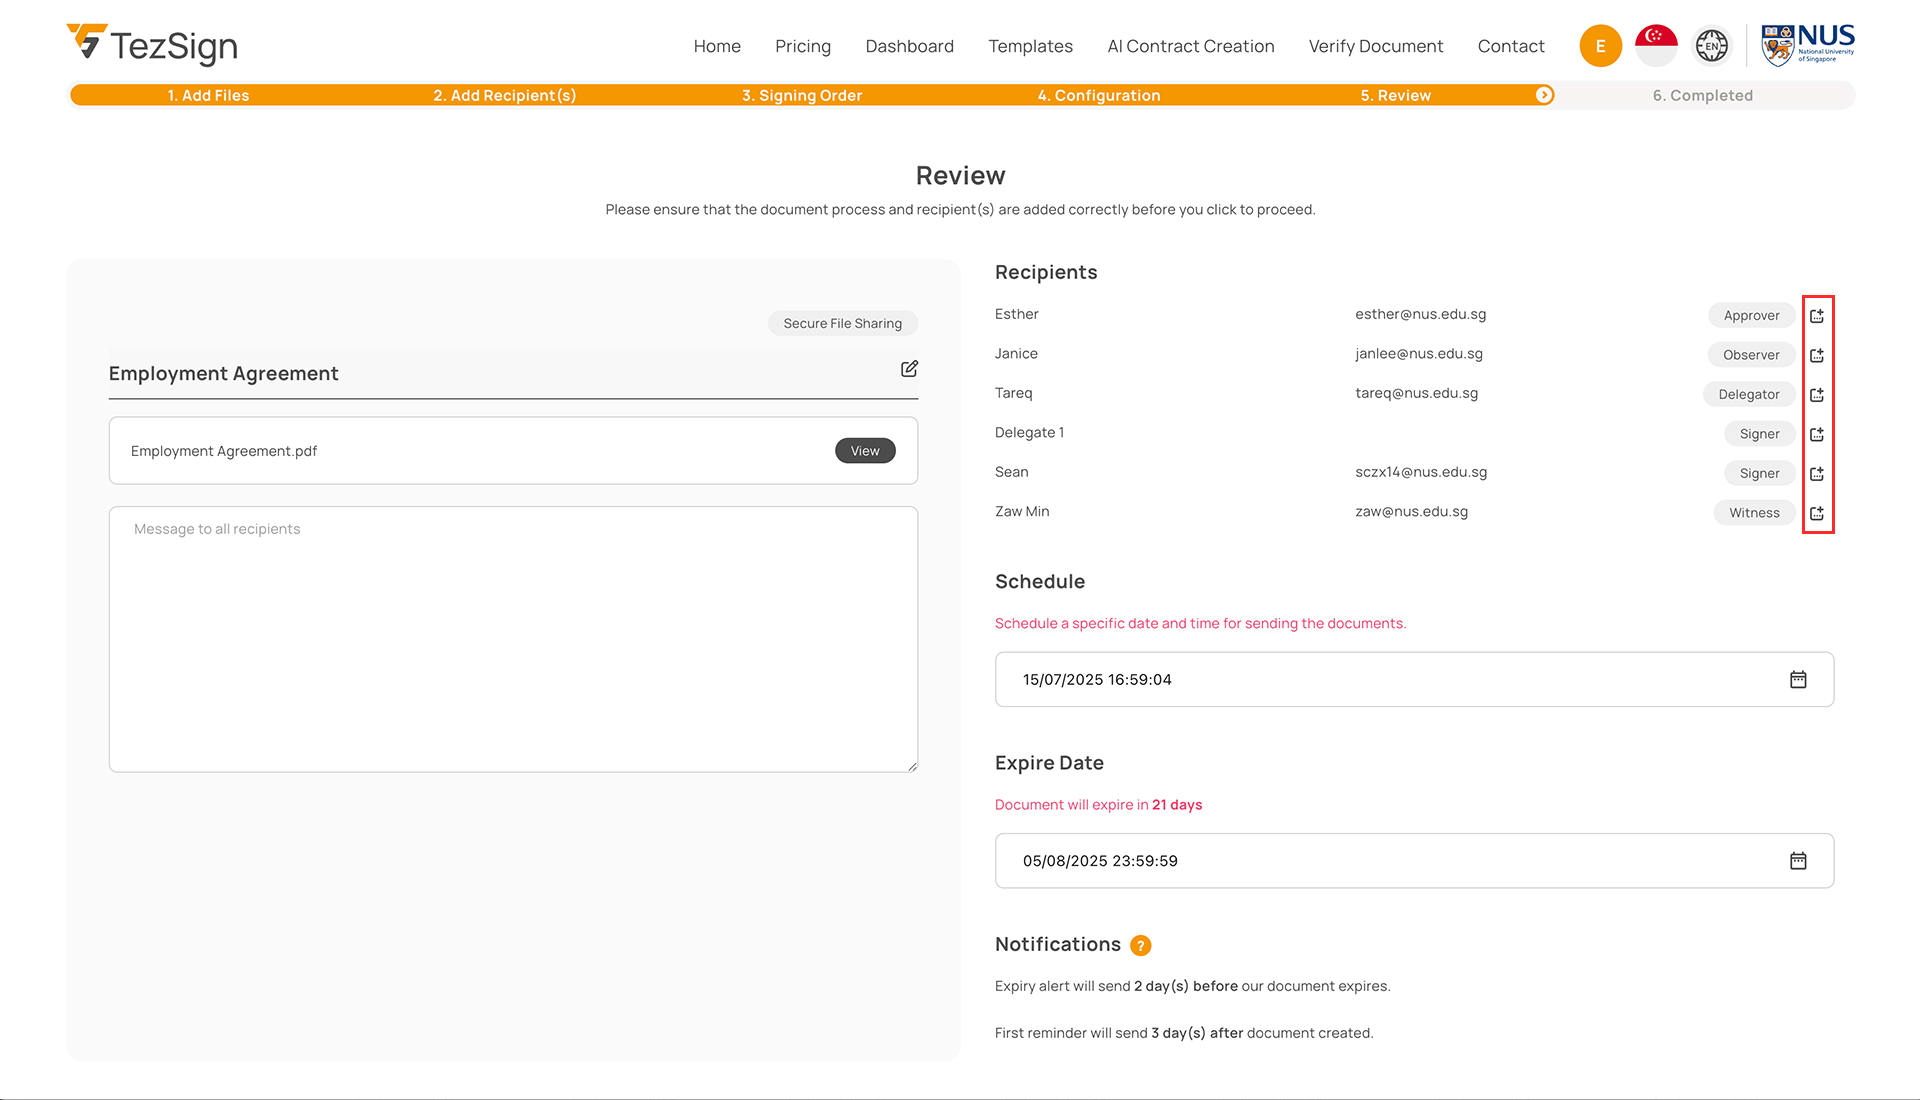Screen dimensions: 1920x1100
Task: Go to the Dashboard menu item
Action: click(909, 46)
